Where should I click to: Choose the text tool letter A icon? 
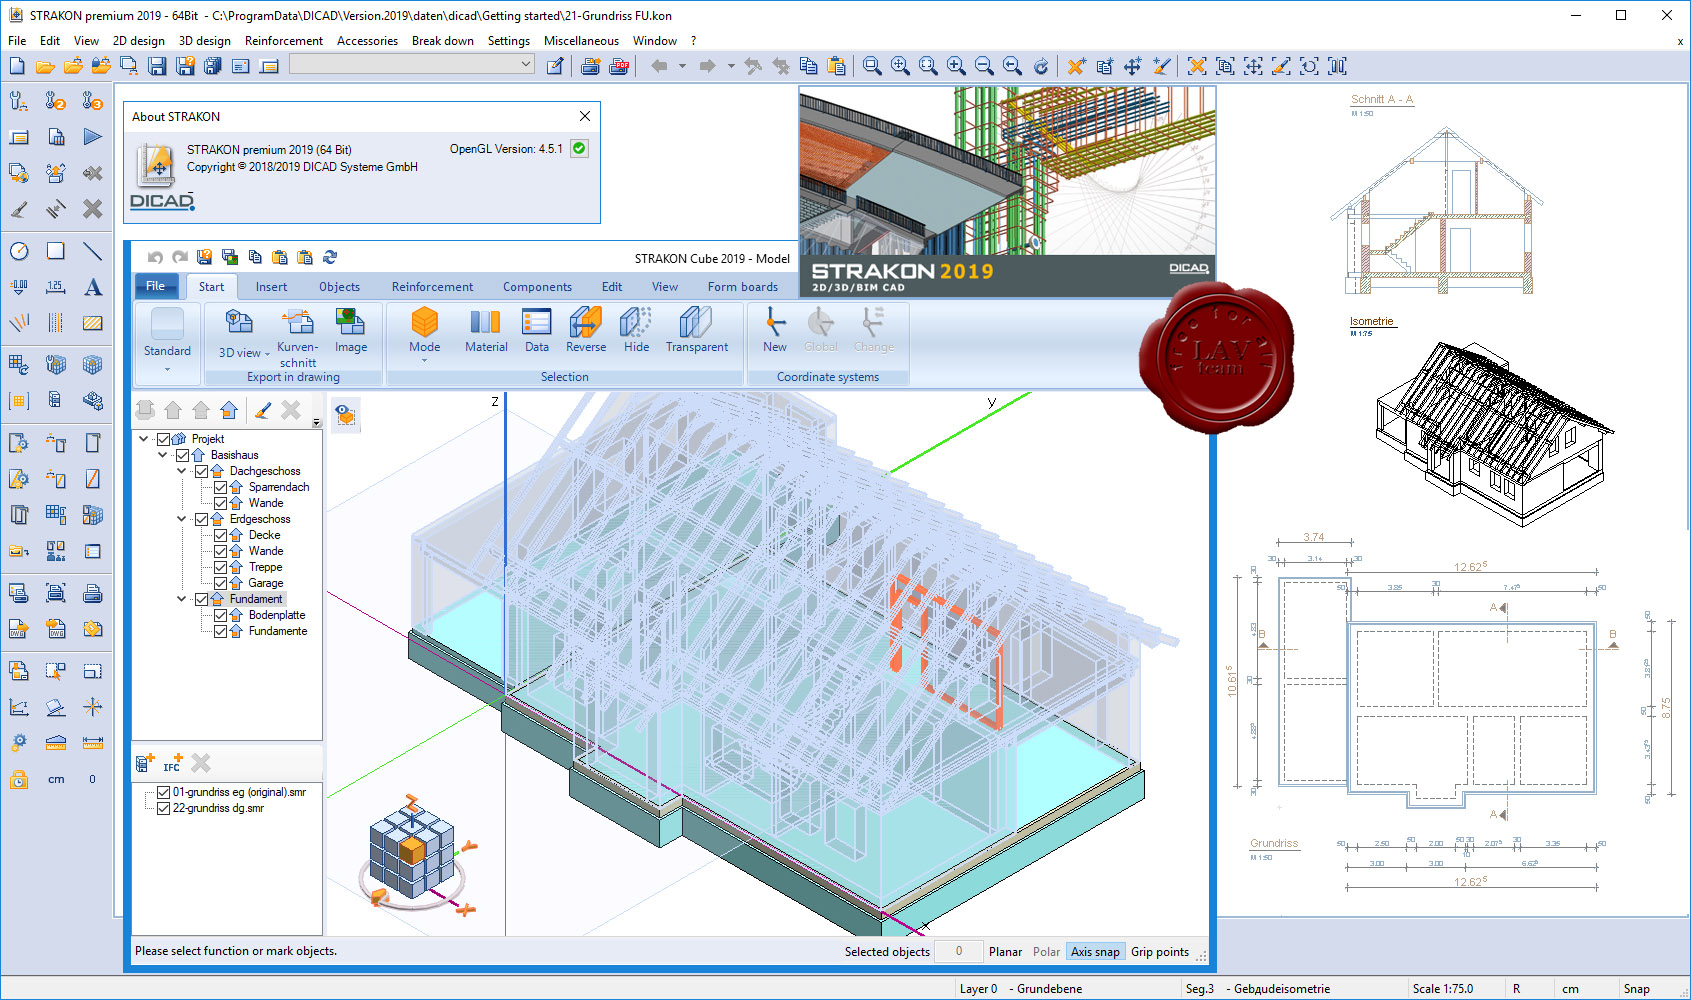coord(93,287)
